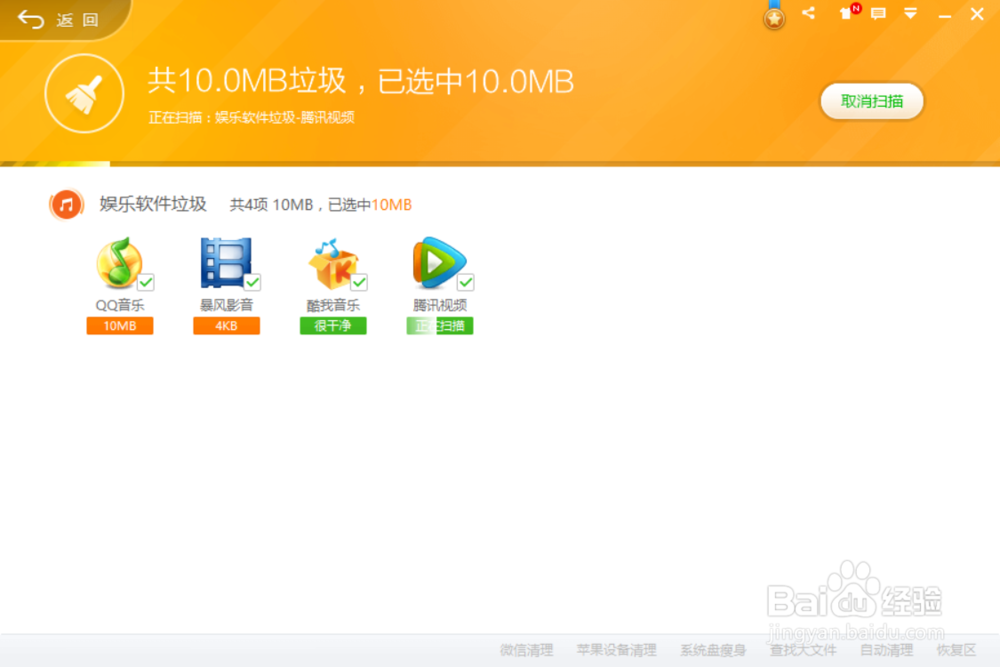Click the 娱乐软件垃圾 music category icon
The height and width of the screenshot is (667, 1000).
tap(66, 205)
